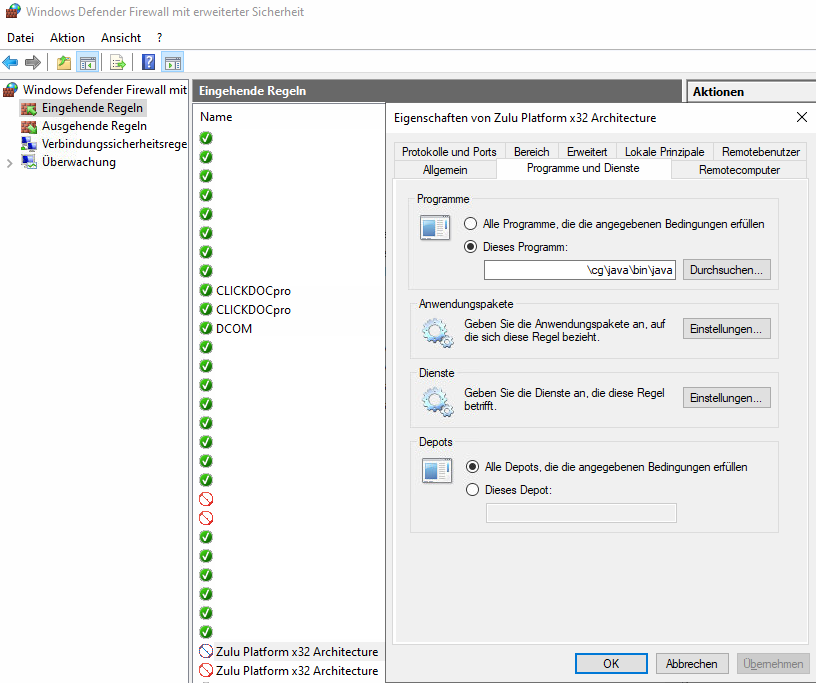The width and height of the screenshot is (816, 683).
Task: Click the Forward arrow toolbar icon
Action: 33,63
